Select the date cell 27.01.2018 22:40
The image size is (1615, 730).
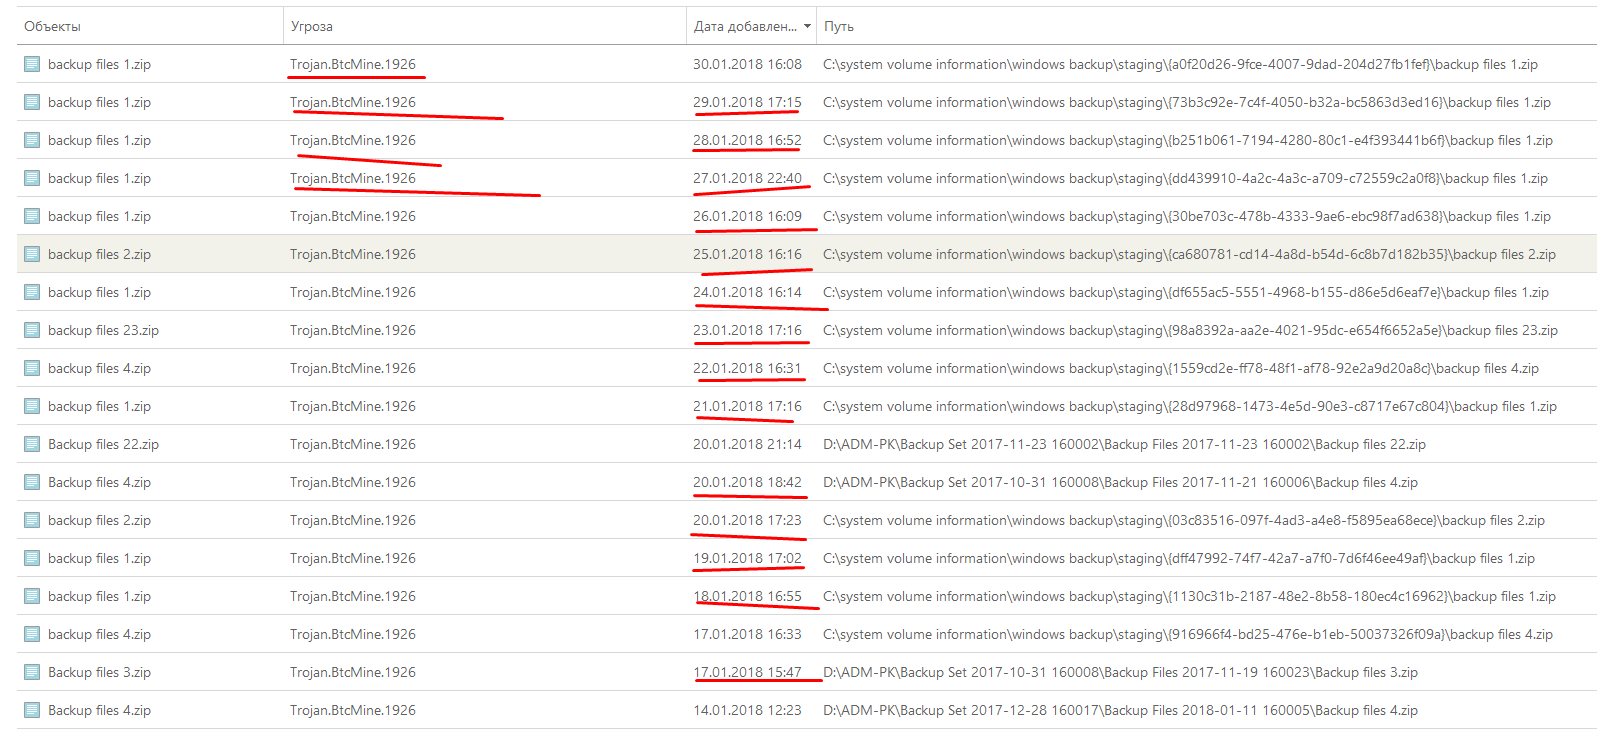click(747, 178)
